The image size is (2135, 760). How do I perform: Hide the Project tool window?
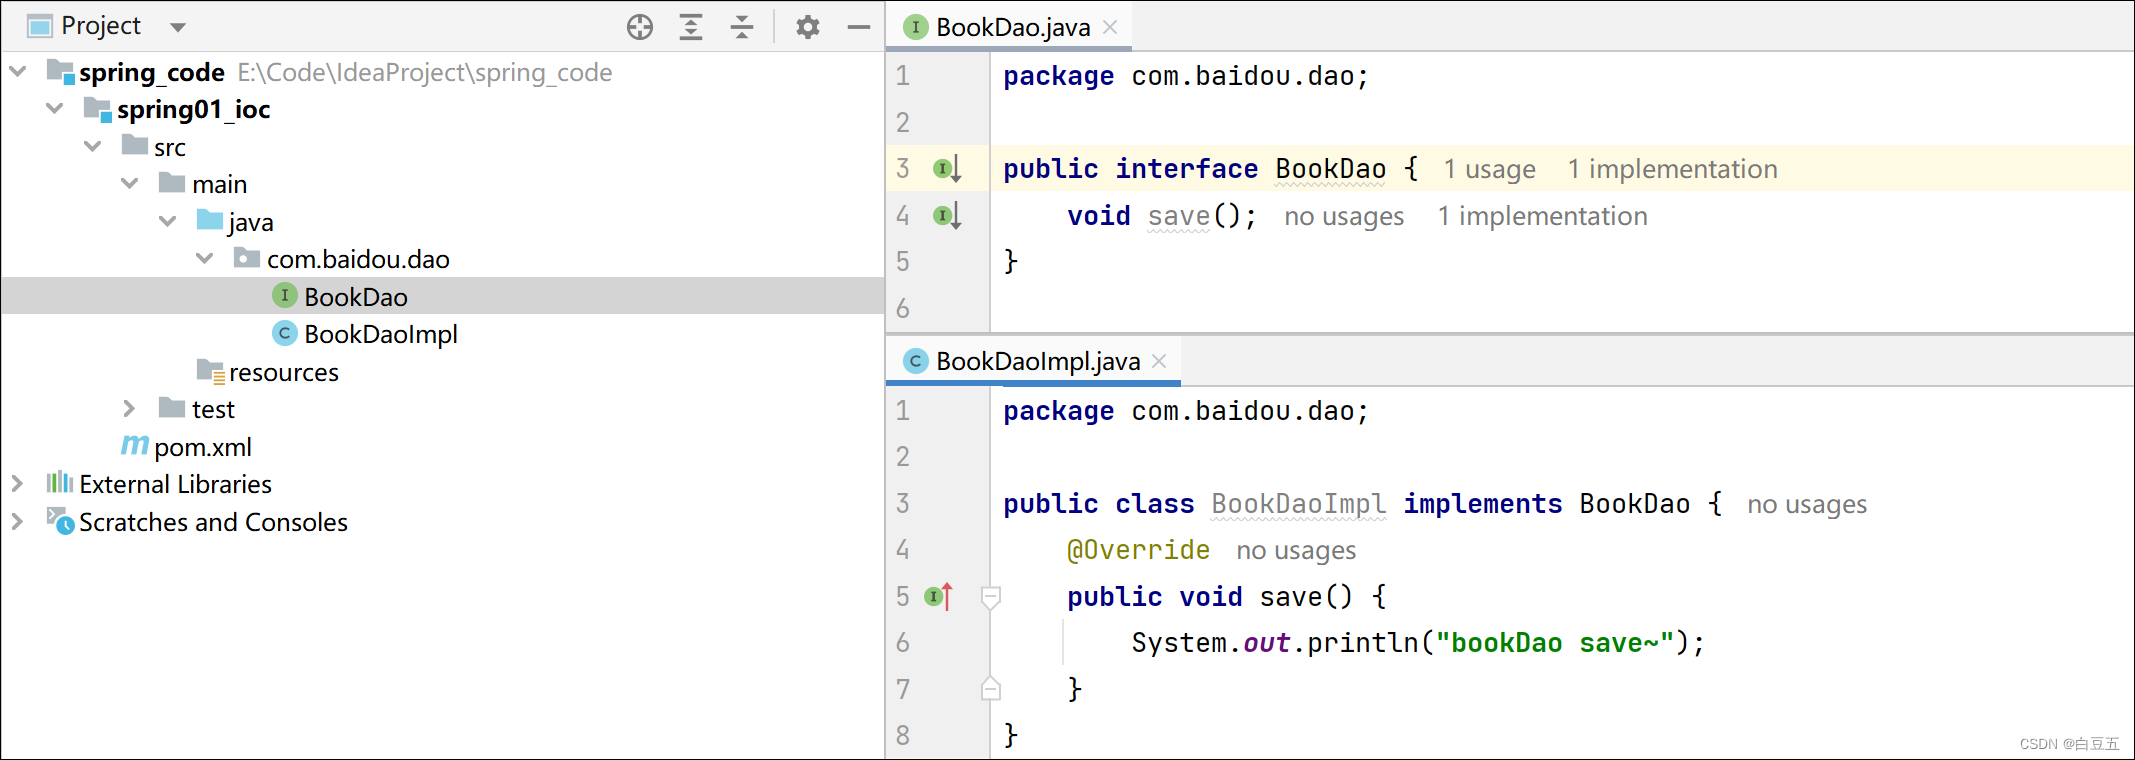coord(858,27)
